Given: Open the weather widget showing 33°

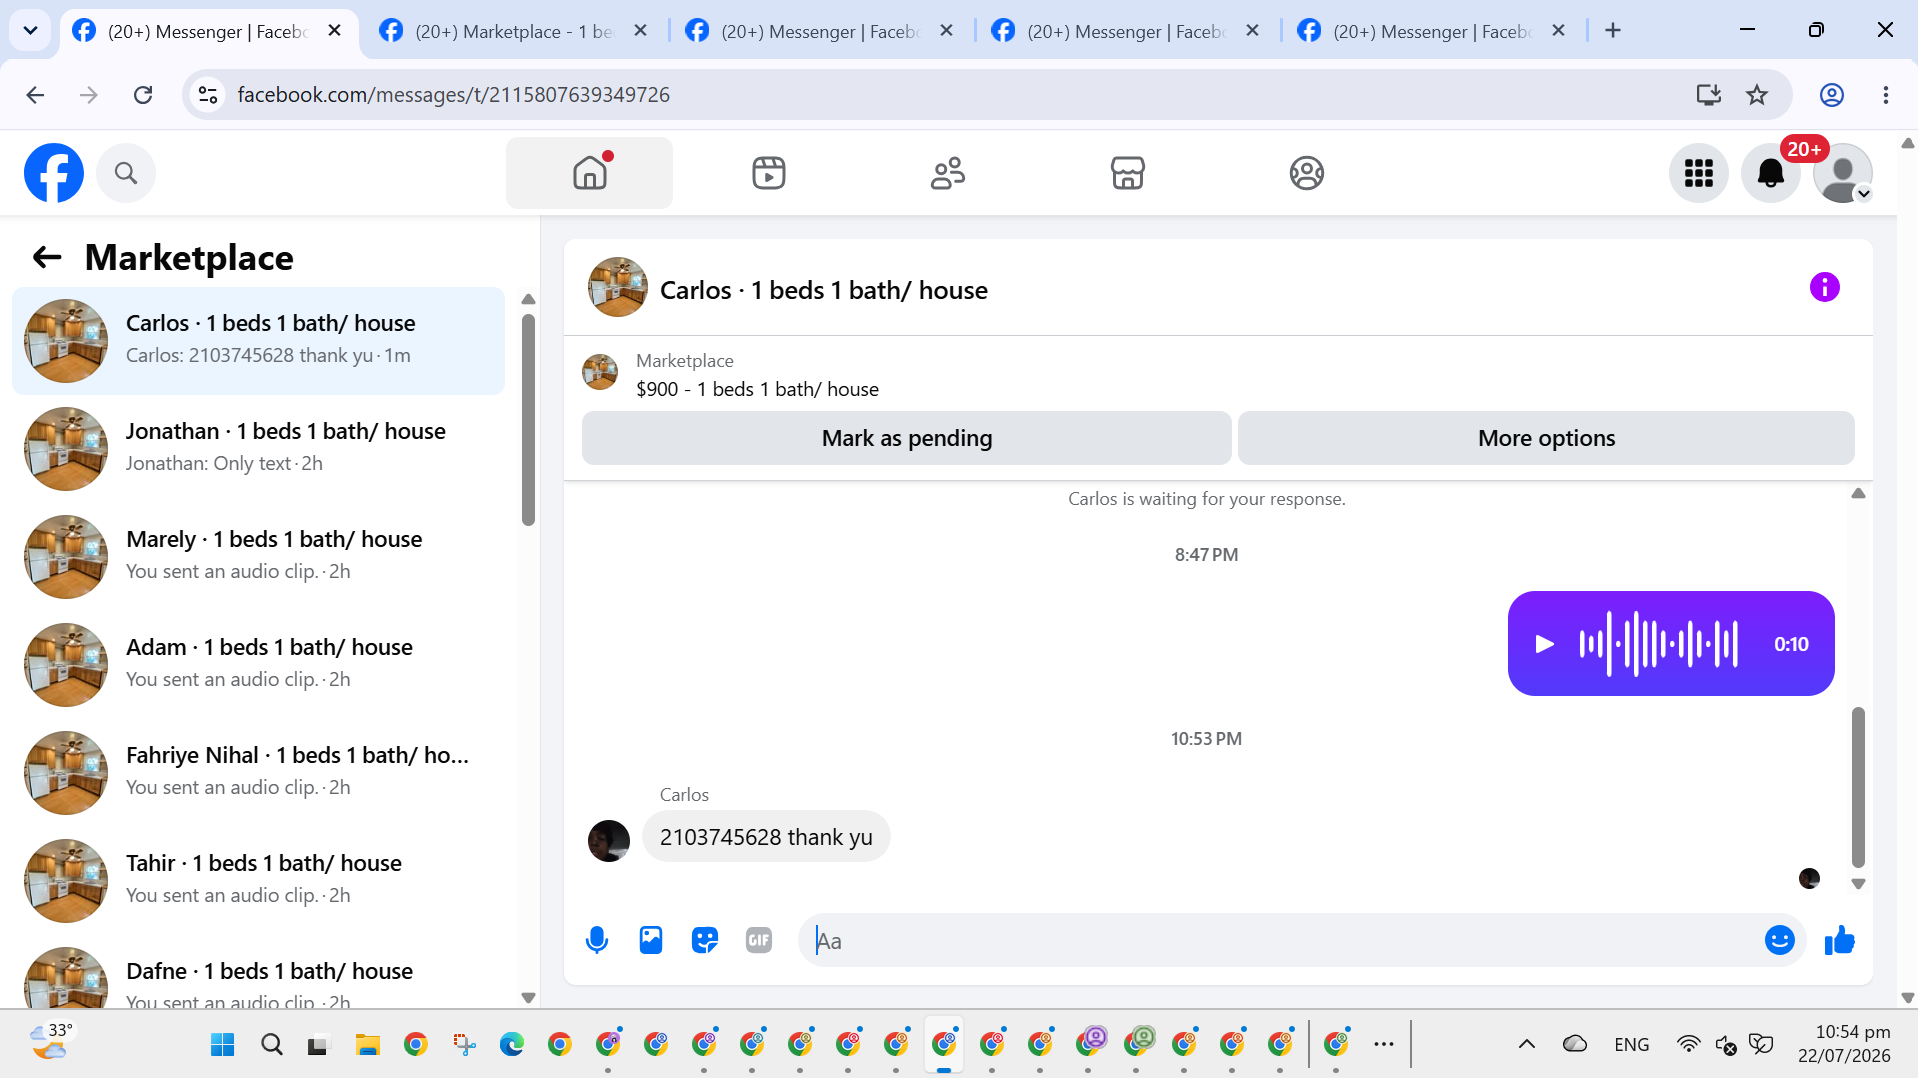Looking at the screenshot, I should coord(50,1042).
